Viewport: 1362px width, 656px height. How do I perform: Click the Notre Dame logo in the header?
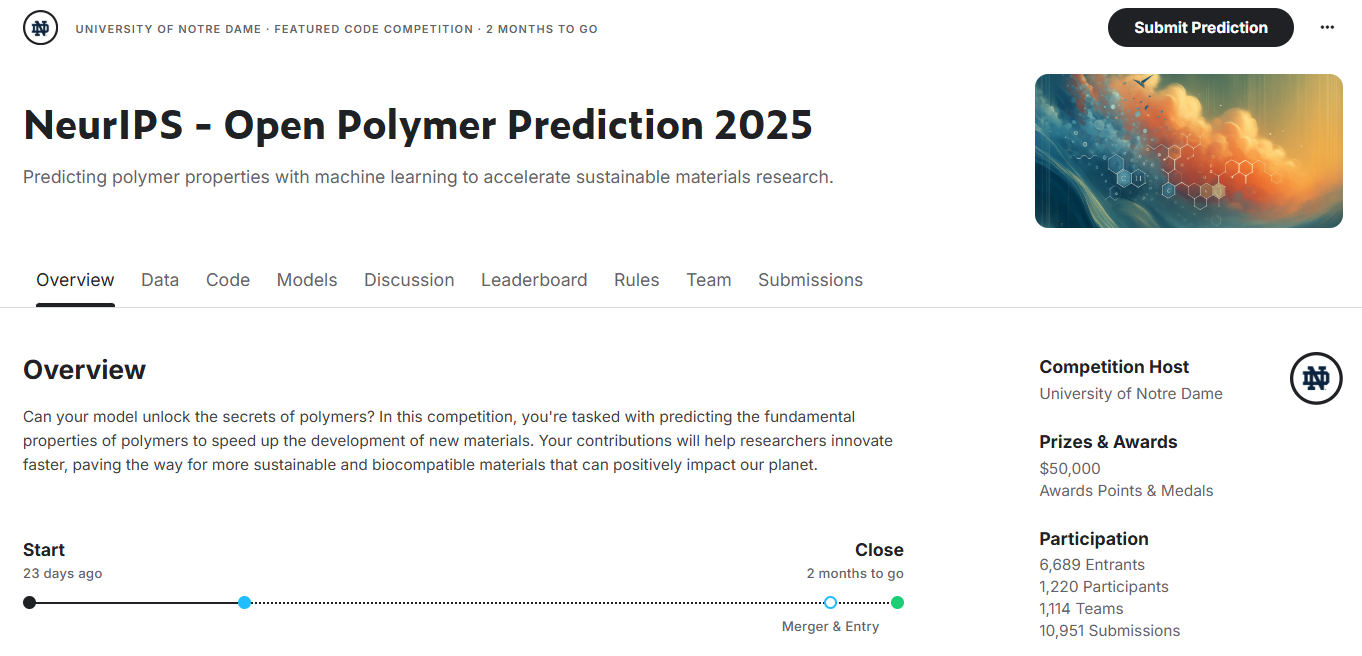pos(40,27)
